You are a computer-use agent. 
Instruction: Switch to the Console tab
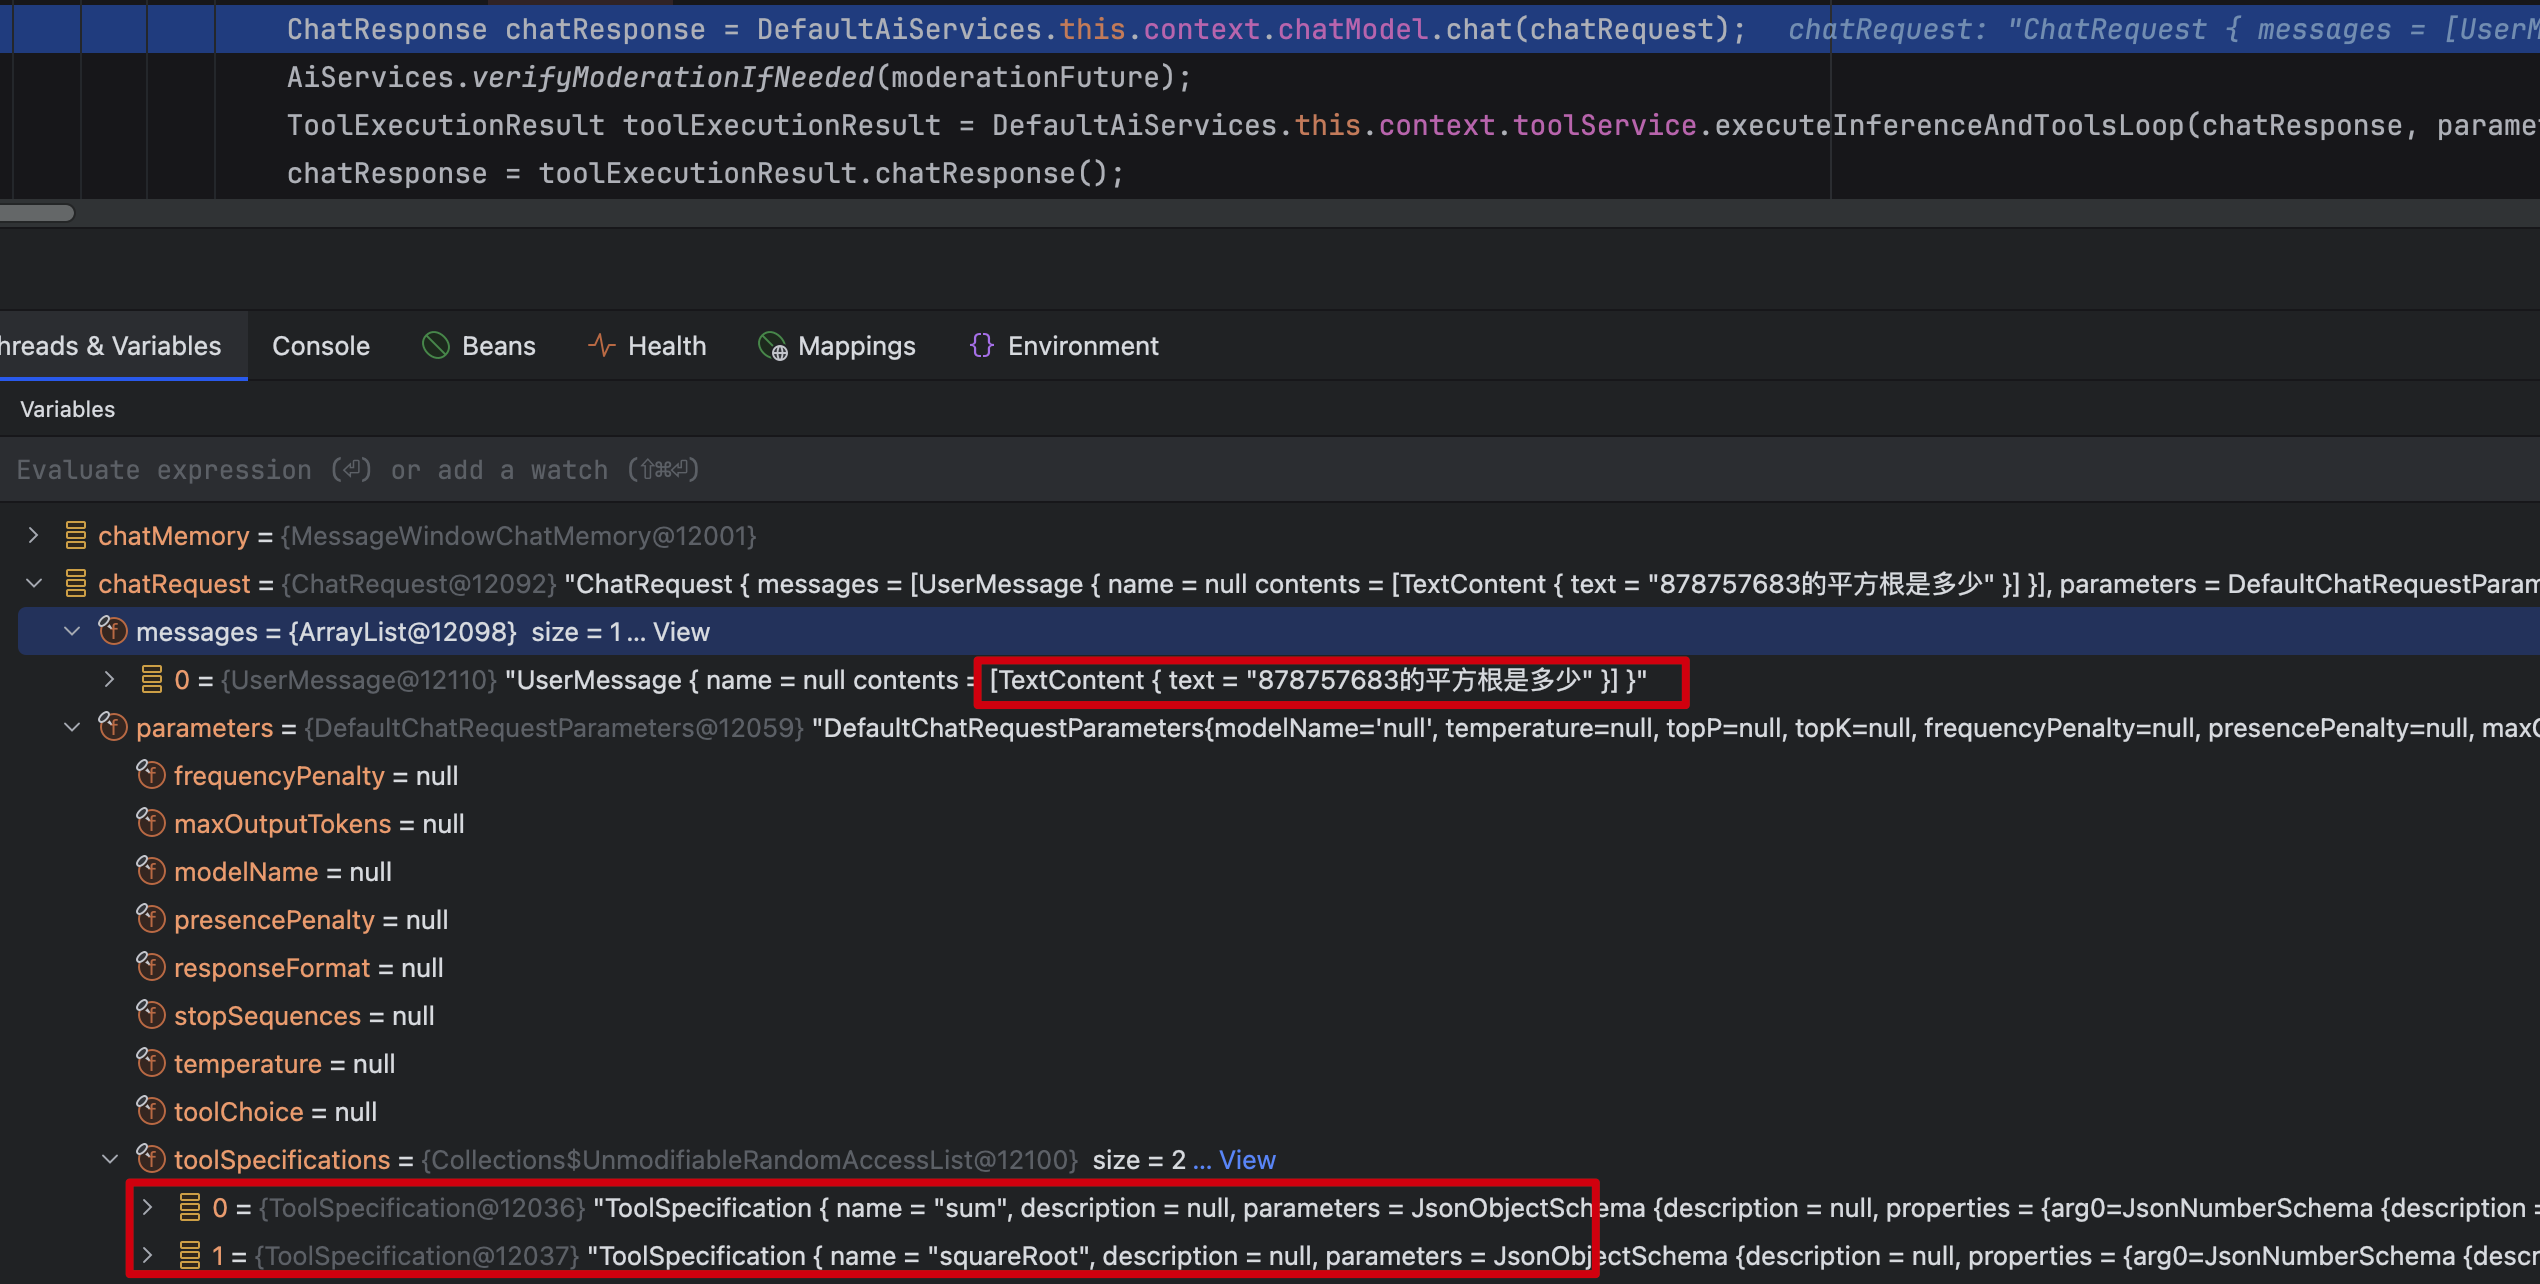pyautogui.click(x=320, y=346)
